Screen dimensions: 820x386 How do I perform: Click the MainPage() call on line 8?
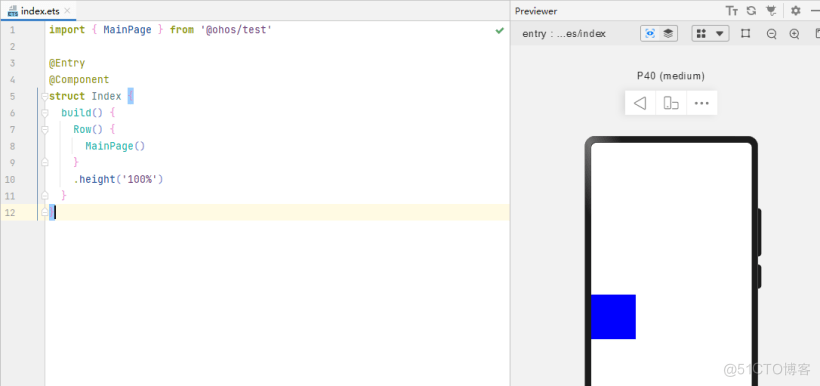[x=115, y=146]
